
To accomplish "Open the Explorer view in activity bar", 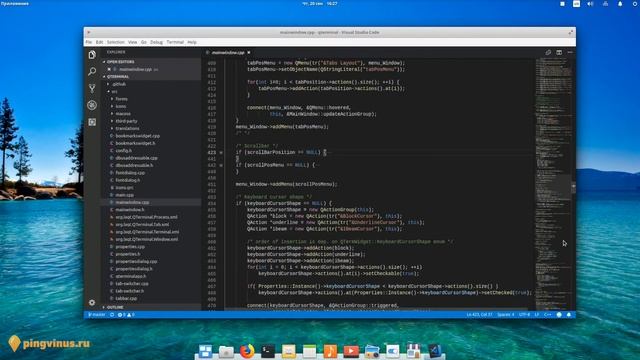I will 92,54.
